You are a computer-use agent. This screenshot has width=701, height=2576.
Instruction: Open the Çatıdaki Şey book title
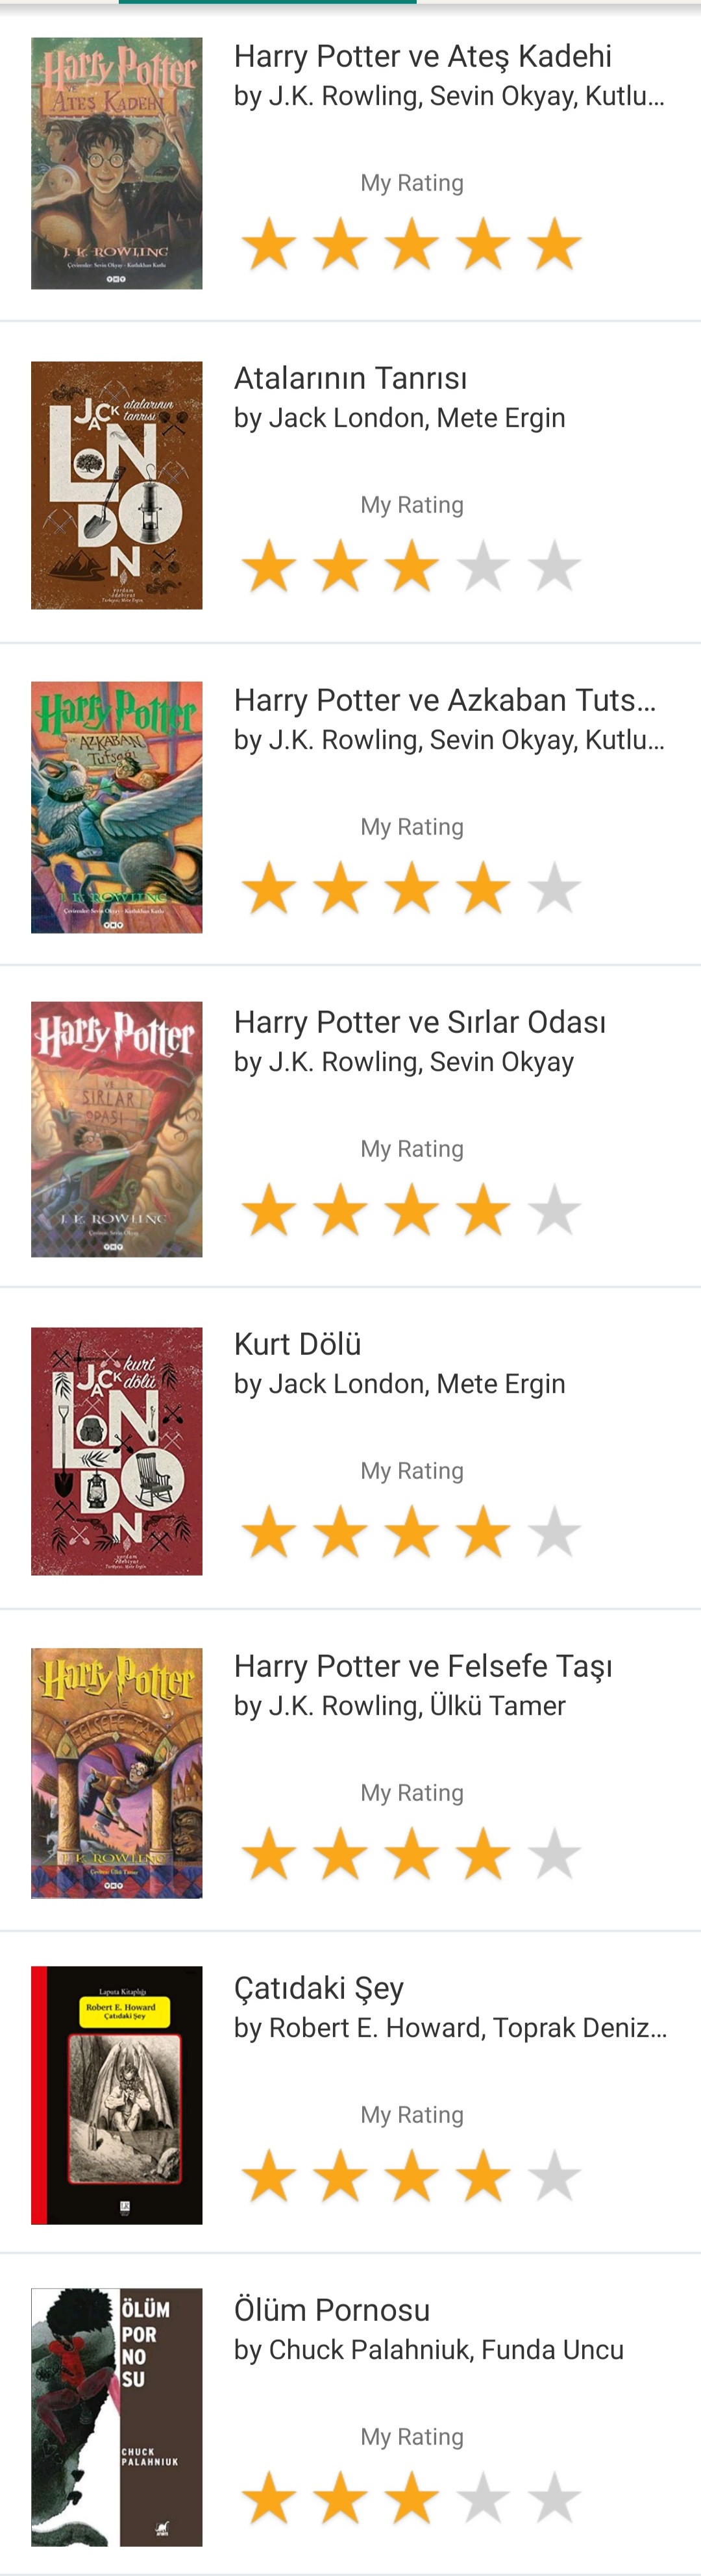tap(318, 1988)
